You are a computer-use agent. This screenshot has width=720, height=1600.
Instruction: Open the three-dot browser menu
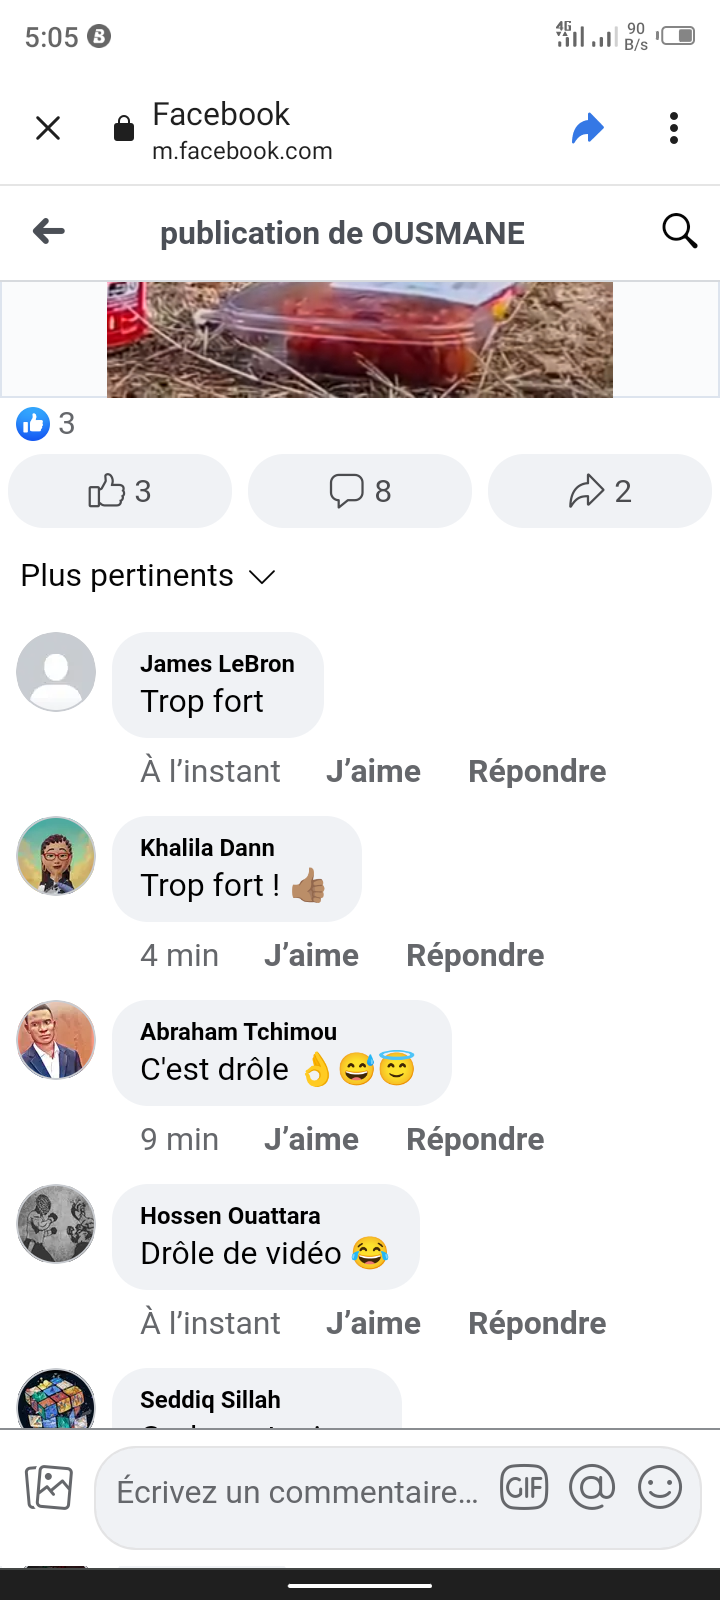tap(673, 128)
